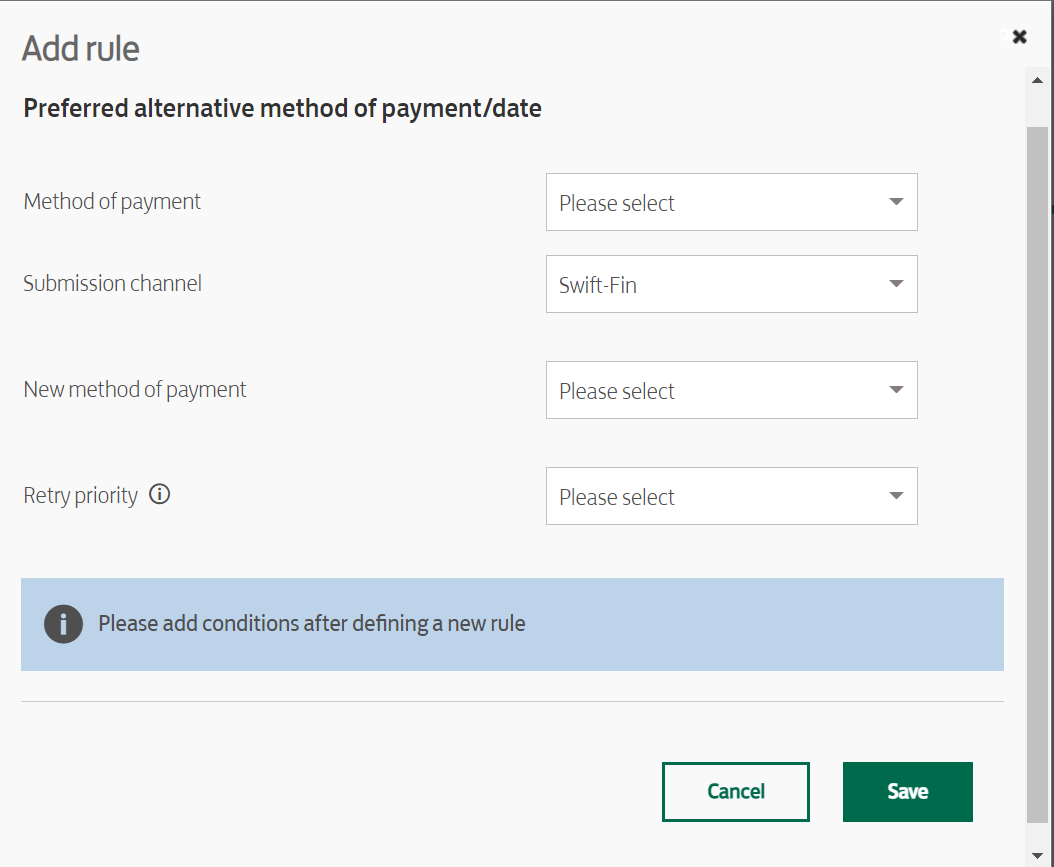This screenshot has width=1054, height=867.
Task: Open the Method of payment dropdown
Action: 731,202
